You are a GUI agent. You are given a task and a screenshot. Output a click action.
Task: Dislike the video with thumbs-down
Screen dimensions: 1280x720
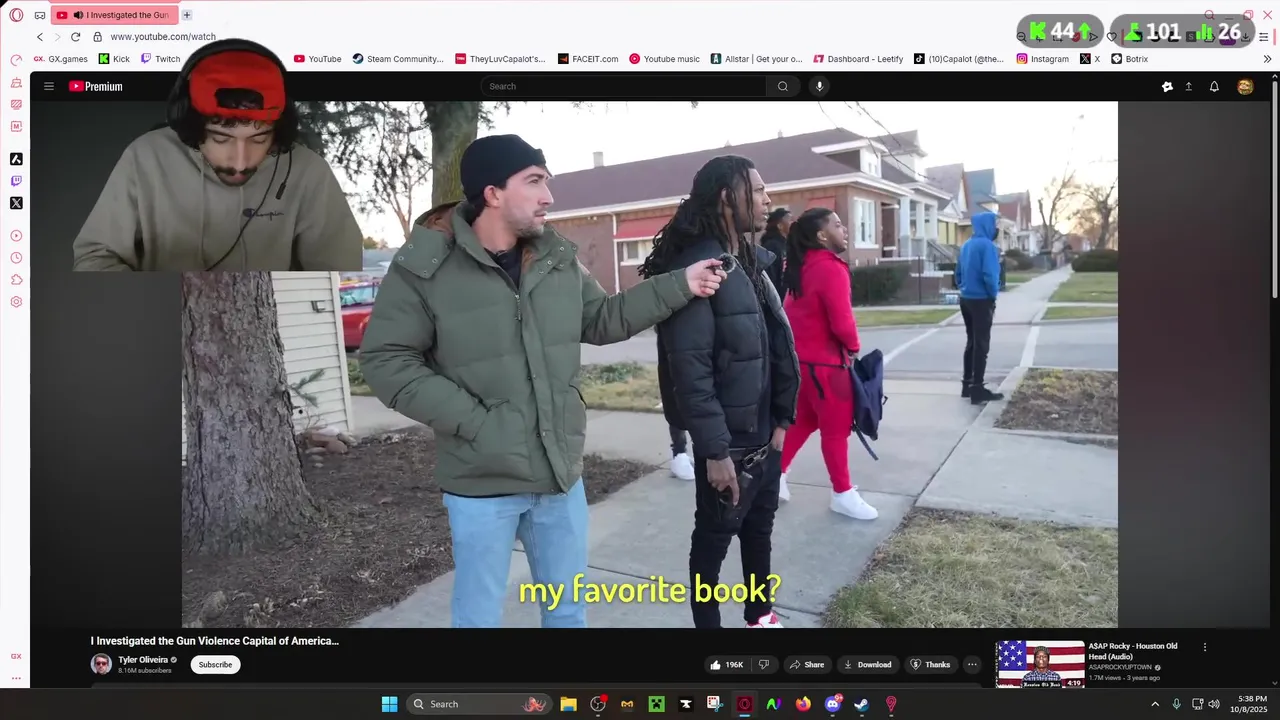(764, 664)
